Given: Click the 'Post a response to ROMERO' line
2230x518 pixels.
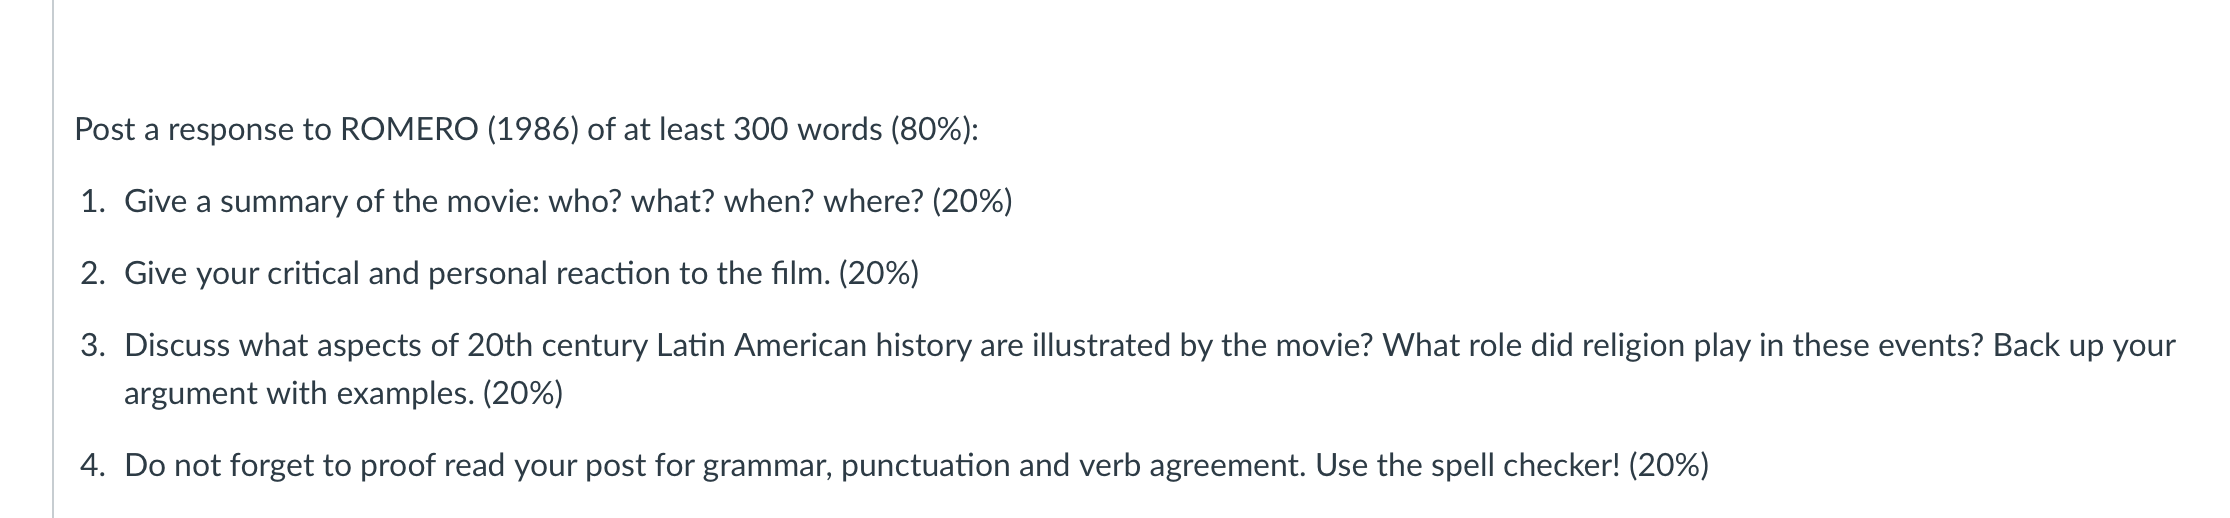Looking at the screenshot, I should tap(527, 130).
